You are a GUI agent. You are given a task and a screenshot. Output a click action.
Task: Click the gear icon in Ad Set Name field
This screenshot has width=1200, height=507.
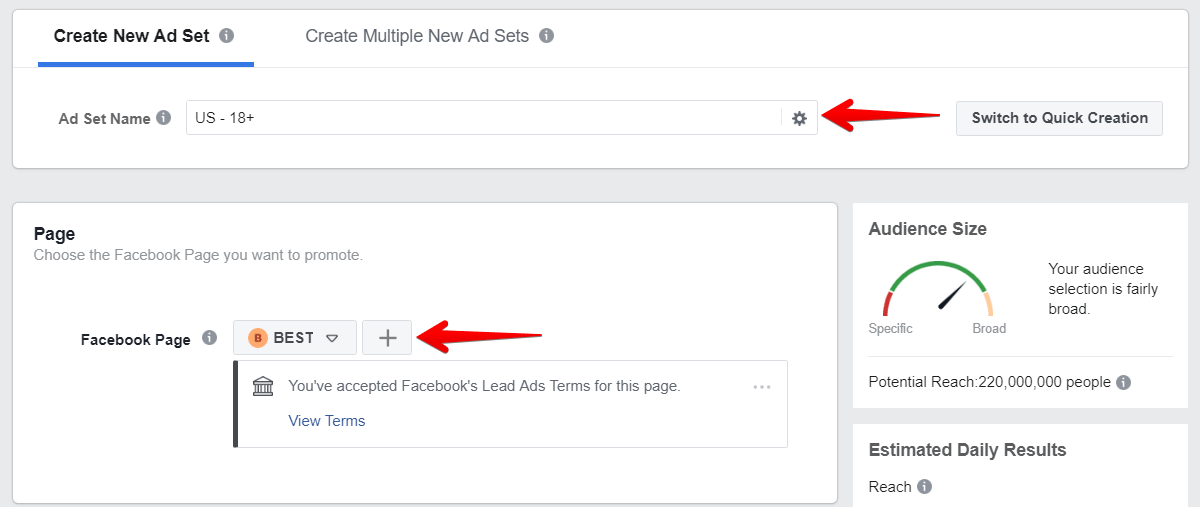coord(799,118)
